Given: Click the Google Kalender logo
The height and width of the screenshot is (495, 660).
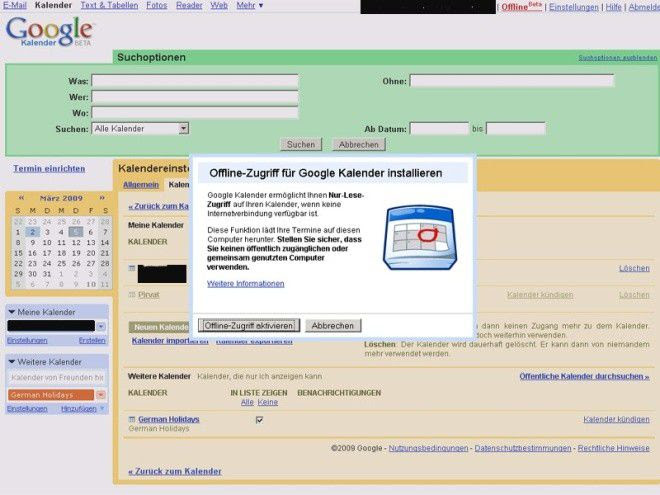Looking at the screenshot, I should 49,32.
